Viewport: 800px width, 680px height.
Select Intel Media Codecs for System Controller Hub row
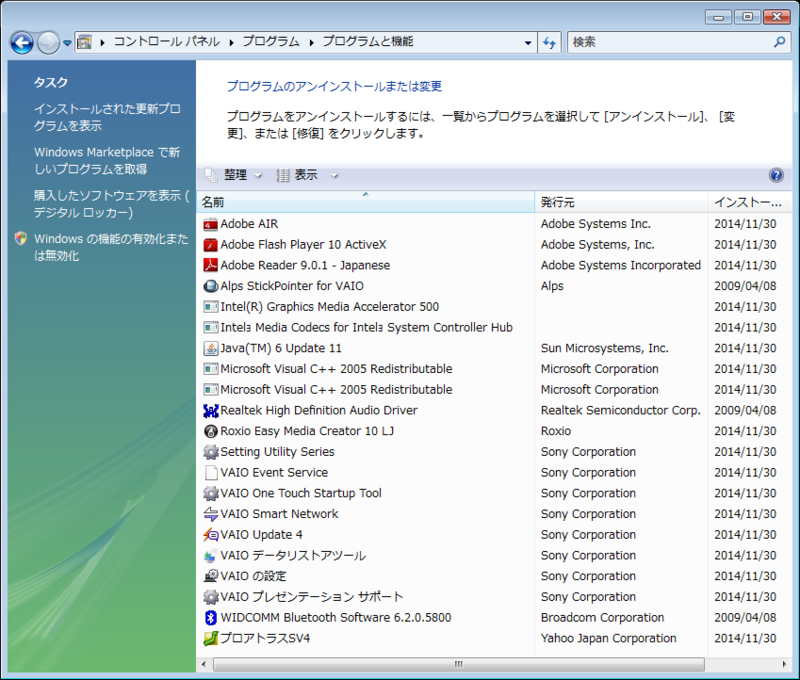pos(493,328)
